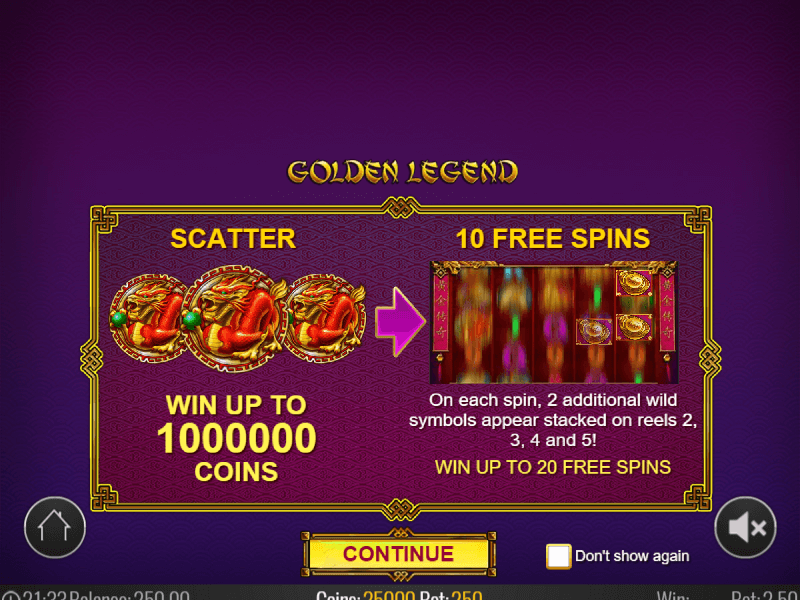Click the additional wild symbols description text
800x600 pixels.
tap(553, 420)
